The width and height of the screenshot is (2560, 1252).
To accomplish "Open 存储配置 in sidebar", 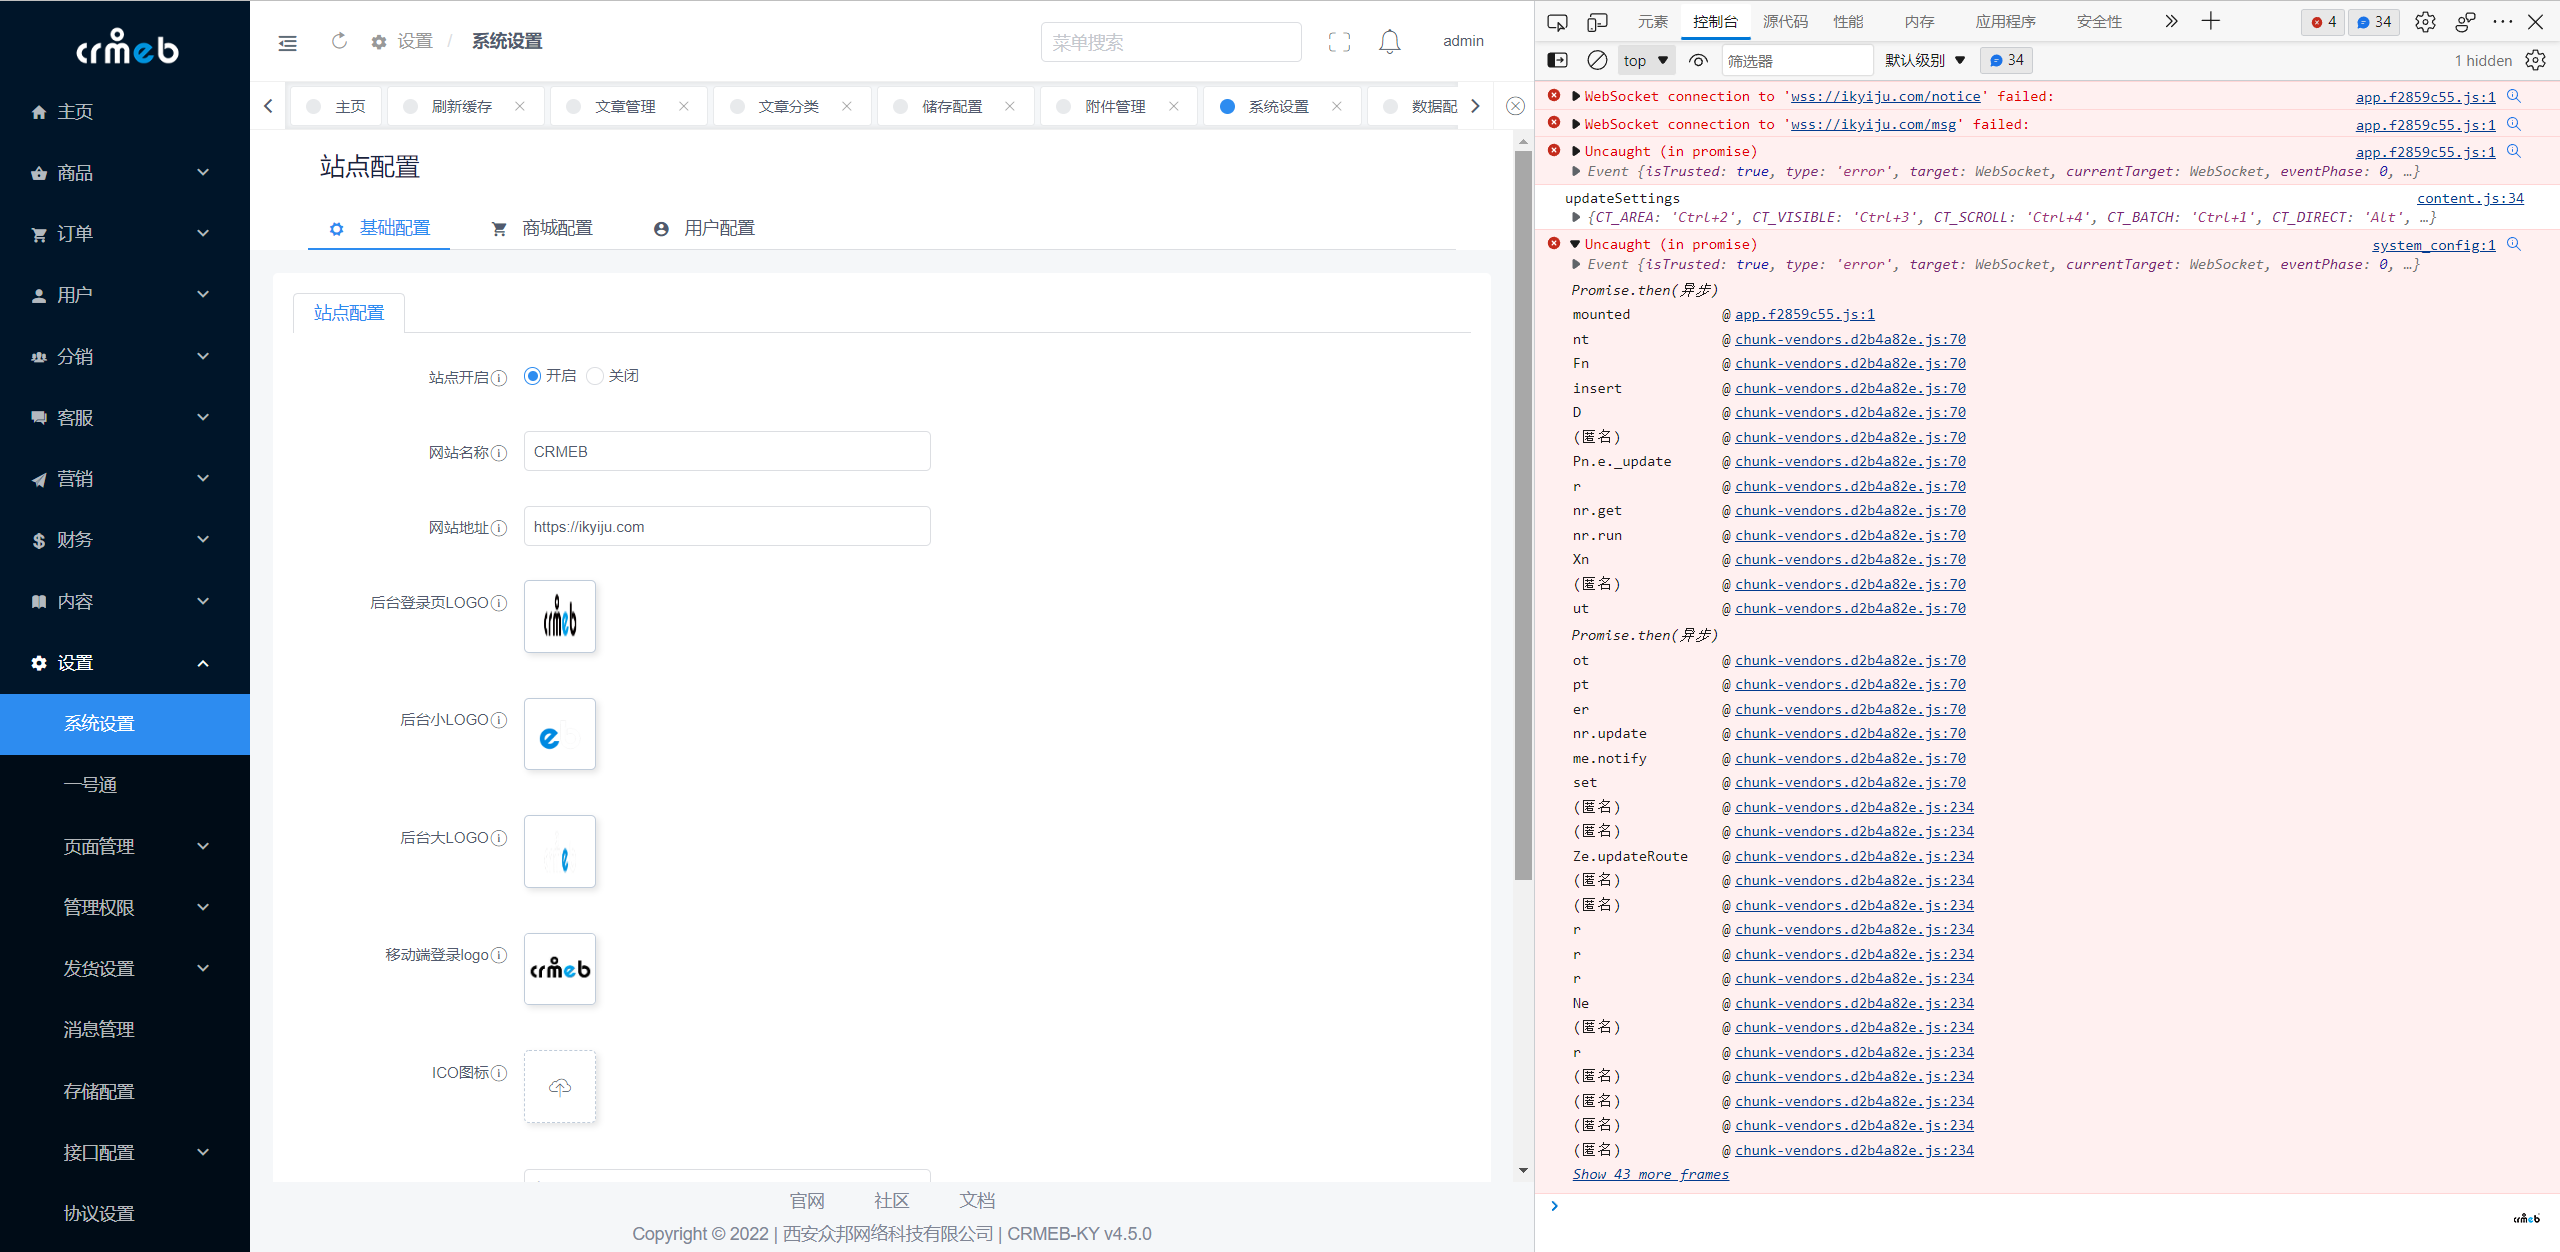I will (x=125, y=1091).
